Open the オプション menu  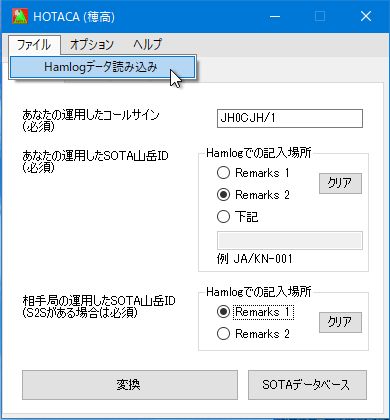point(92,45)
